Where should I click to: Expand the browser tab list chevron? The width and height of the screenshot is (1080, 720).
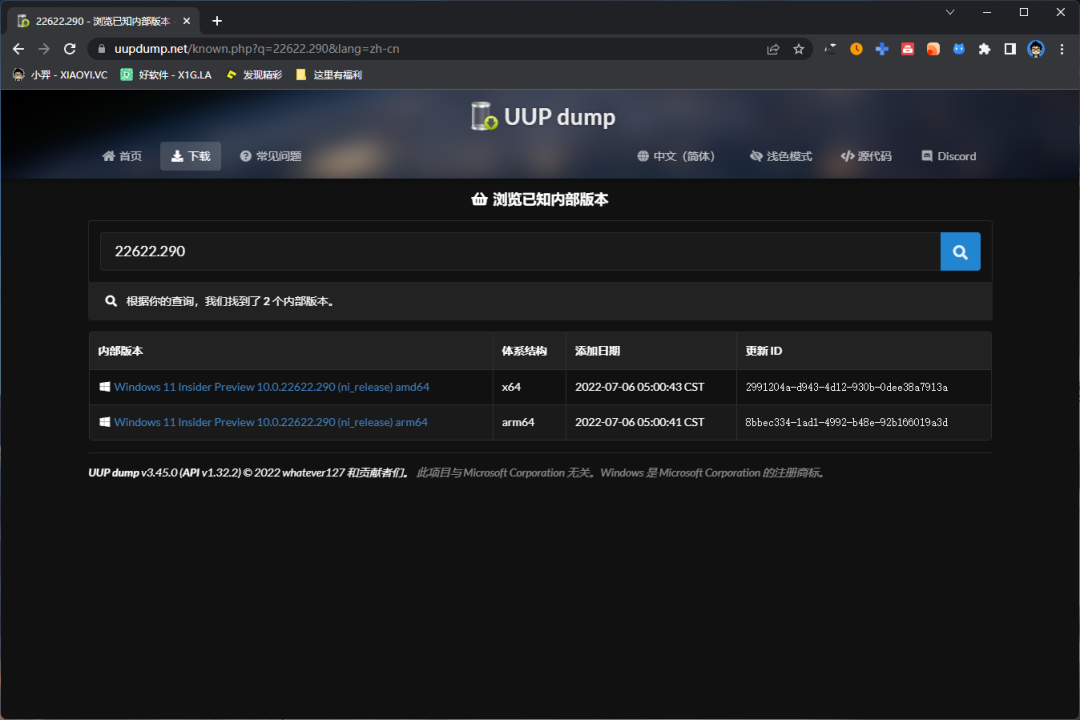[949, 12]
